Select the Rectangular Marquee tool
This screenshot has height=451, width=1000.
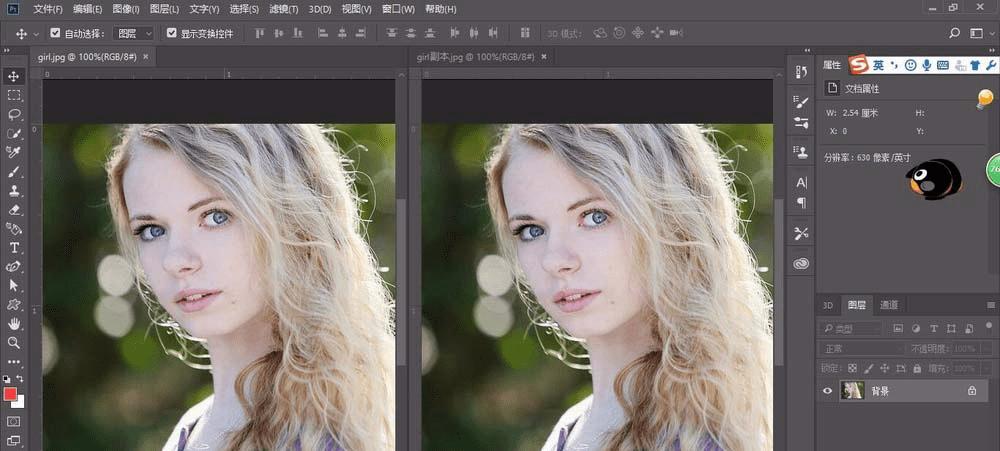tap(14, 95)
